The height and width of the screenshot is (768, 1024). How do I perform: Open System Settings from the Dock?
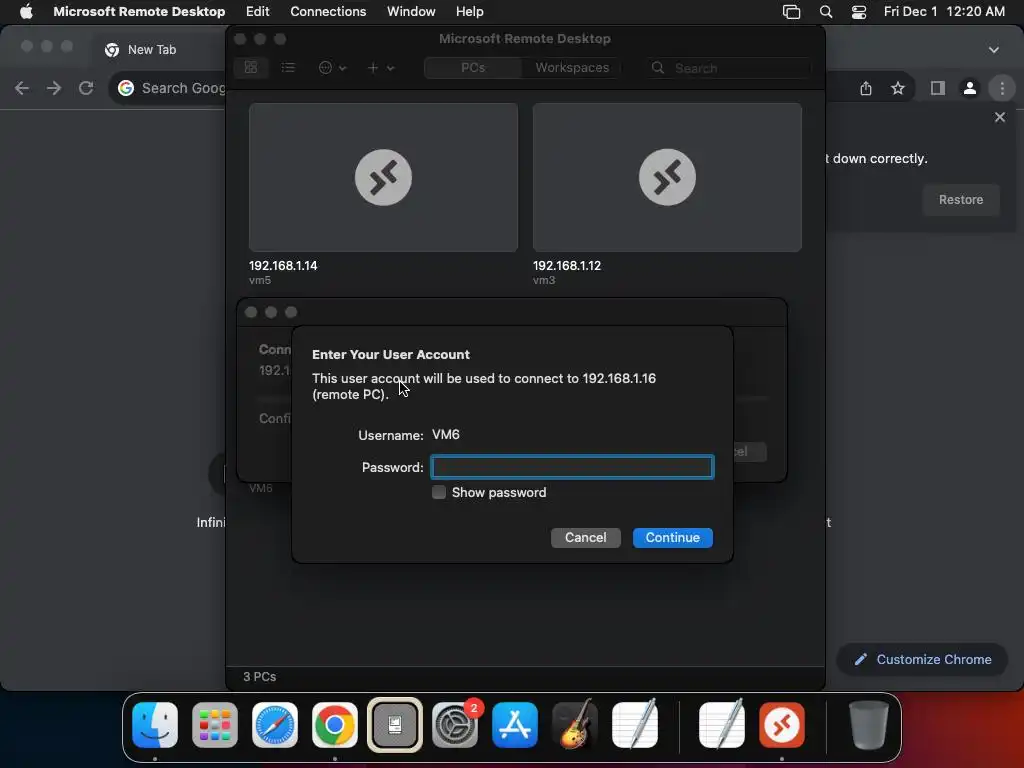tap(455, 725)
